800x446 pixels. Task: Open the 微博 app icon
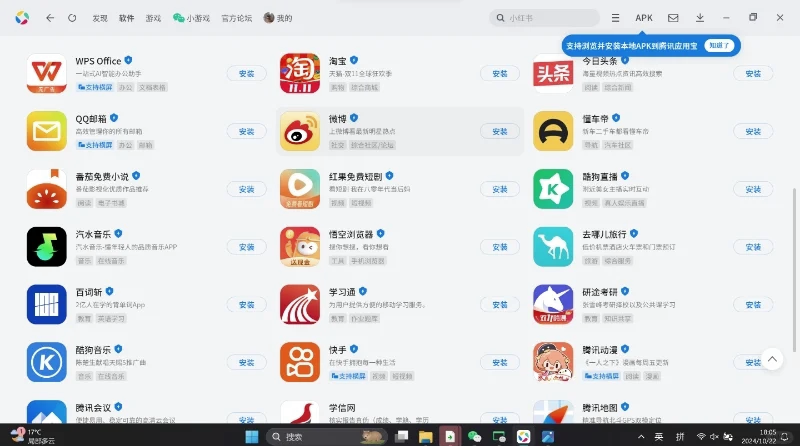[x=300, y=131]
